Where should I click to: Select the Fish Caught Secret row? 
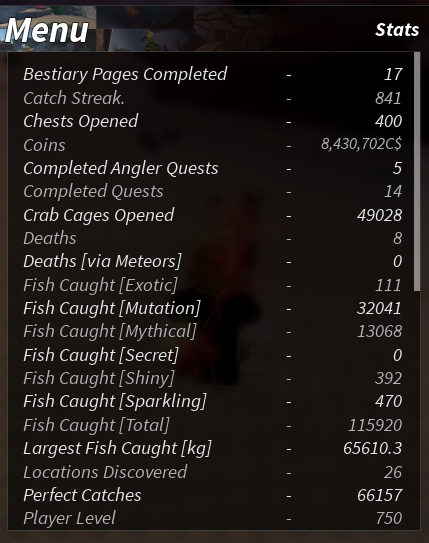213,355
